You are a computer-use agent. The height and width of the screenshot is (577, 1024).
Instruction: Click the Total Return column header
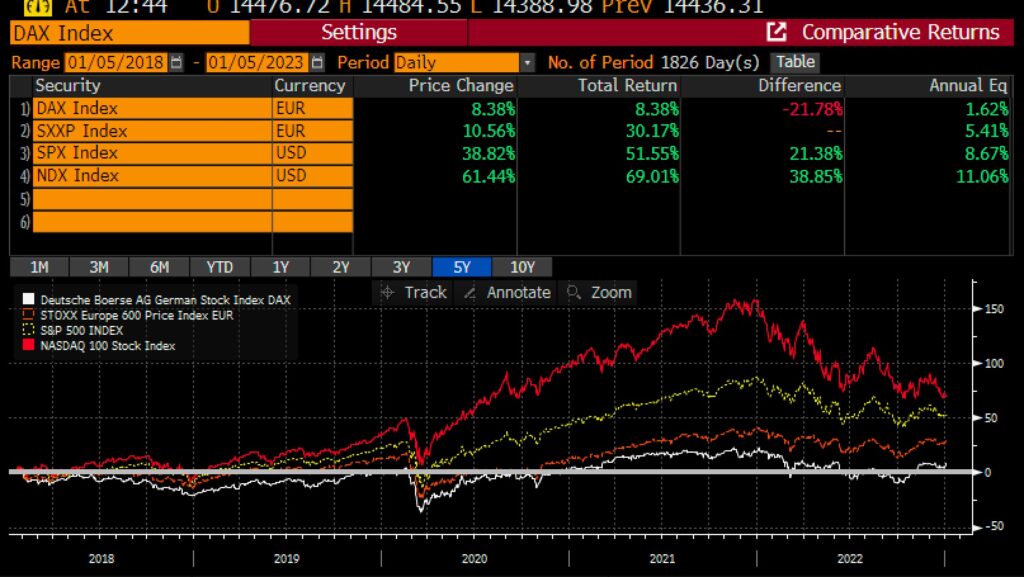627,86
